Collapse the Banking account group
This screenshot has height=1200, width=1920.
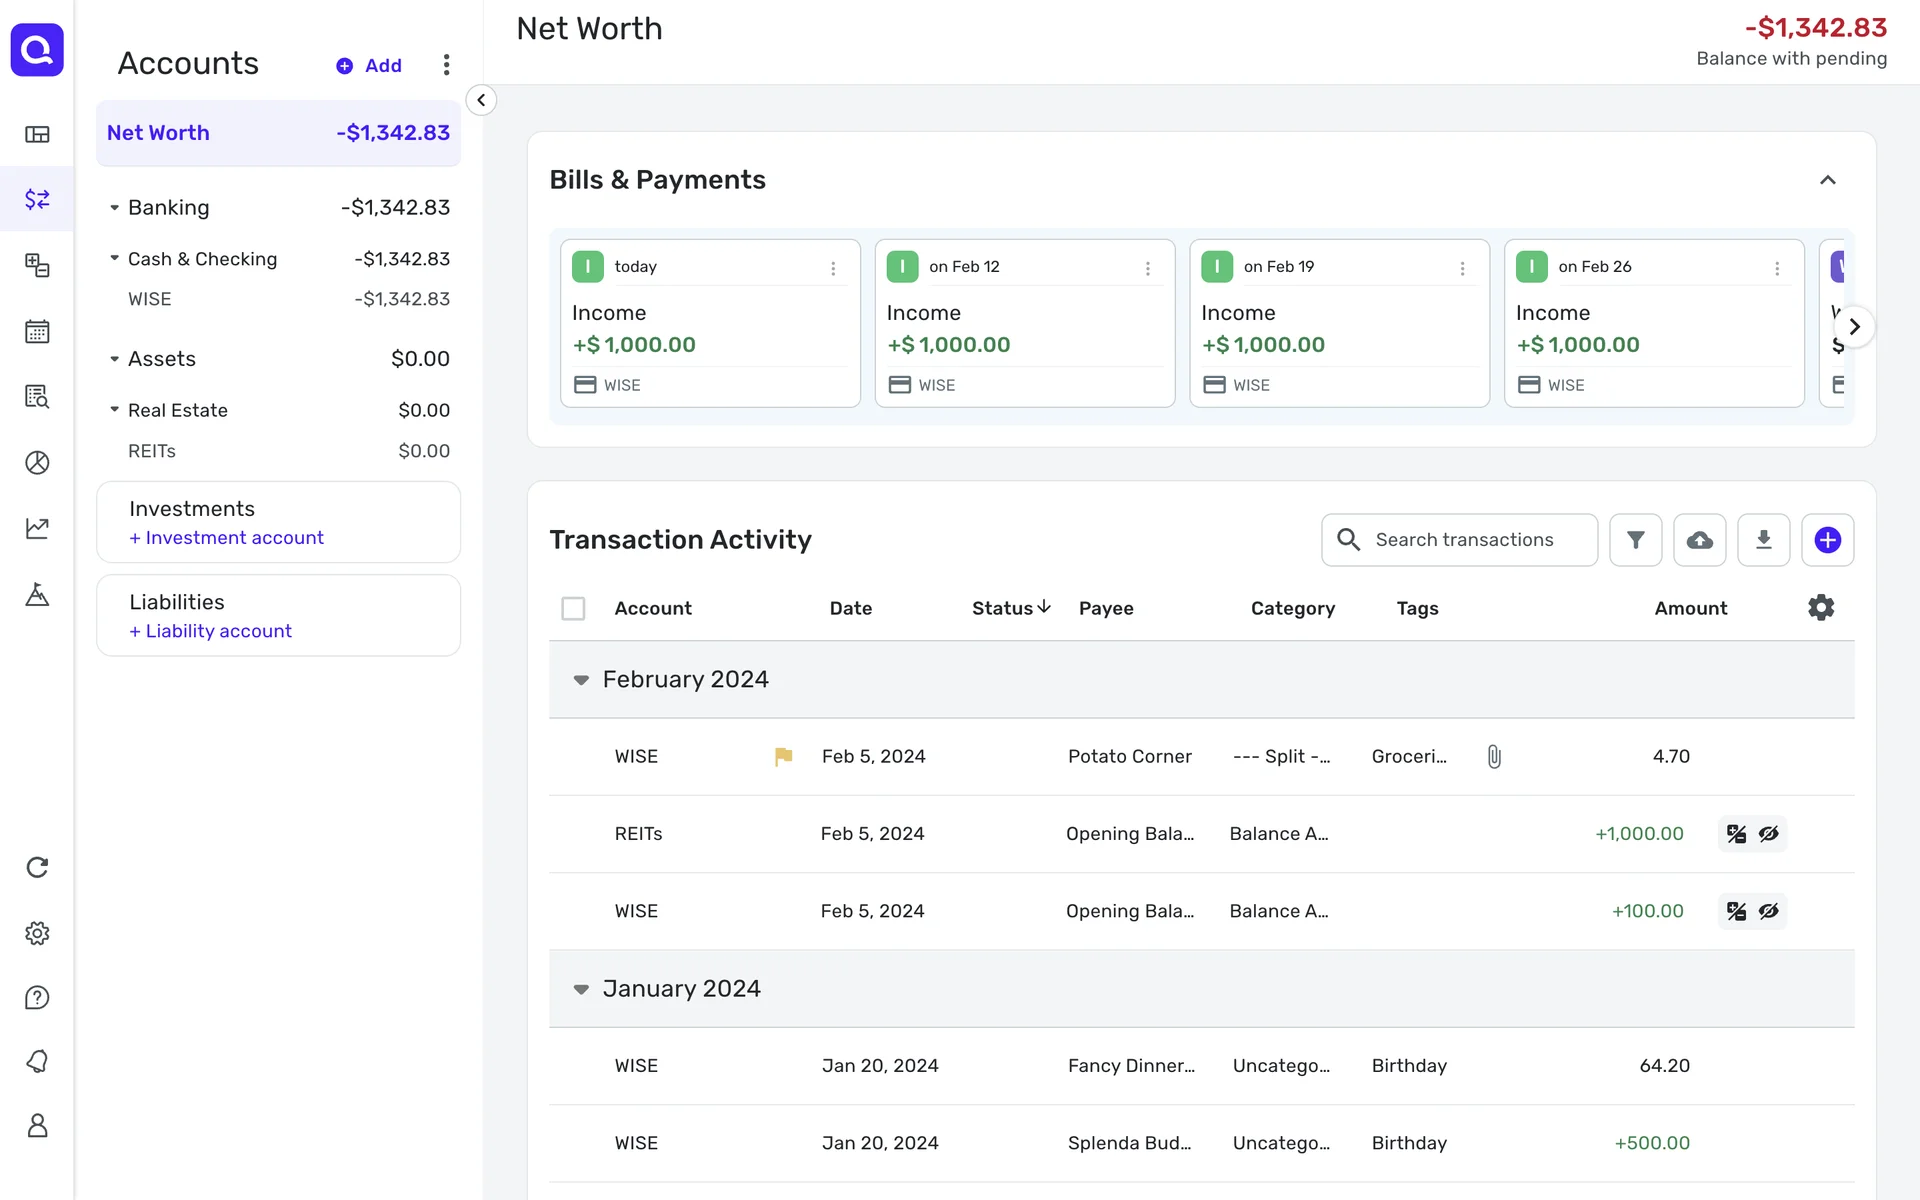(x=114, y=208)
